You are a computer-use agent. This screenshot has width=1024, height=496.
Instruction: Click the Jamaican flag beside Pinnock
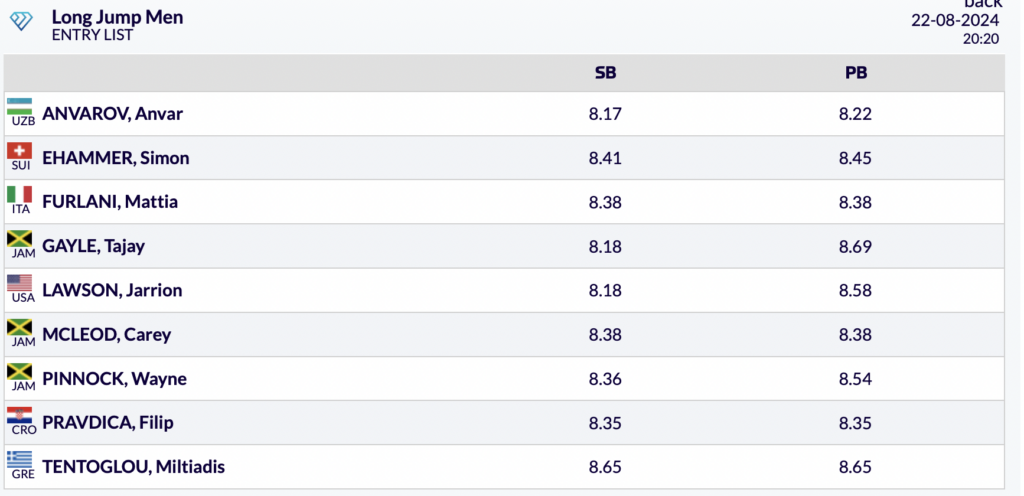pos(20,371)
